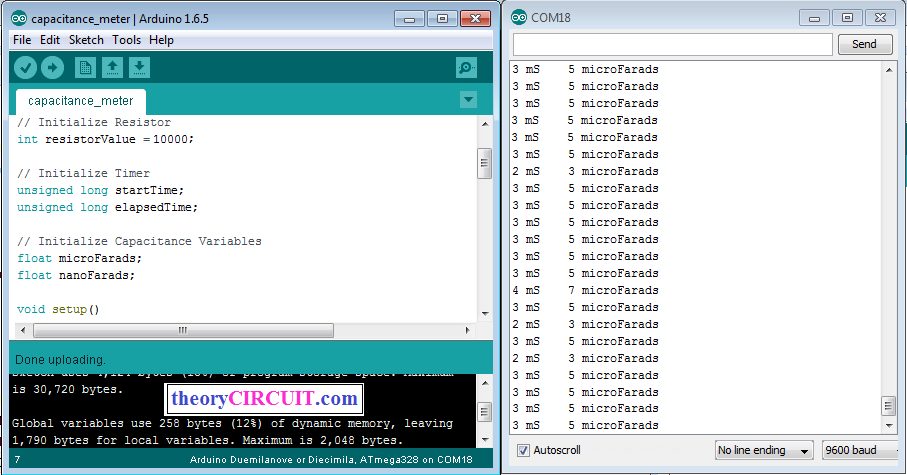This screenshot has width=907, height=475.
Task: Click the 'int resistorValue =10000;' line
Action: pos(105,139)
